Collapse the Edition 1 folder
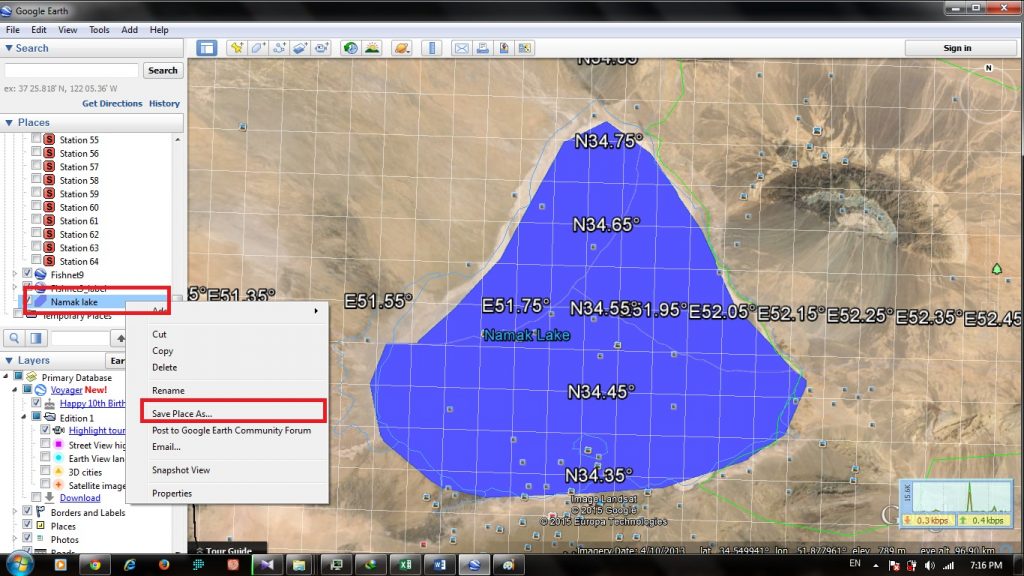This screenshot has width=1024, height=576. coord(23,417)
